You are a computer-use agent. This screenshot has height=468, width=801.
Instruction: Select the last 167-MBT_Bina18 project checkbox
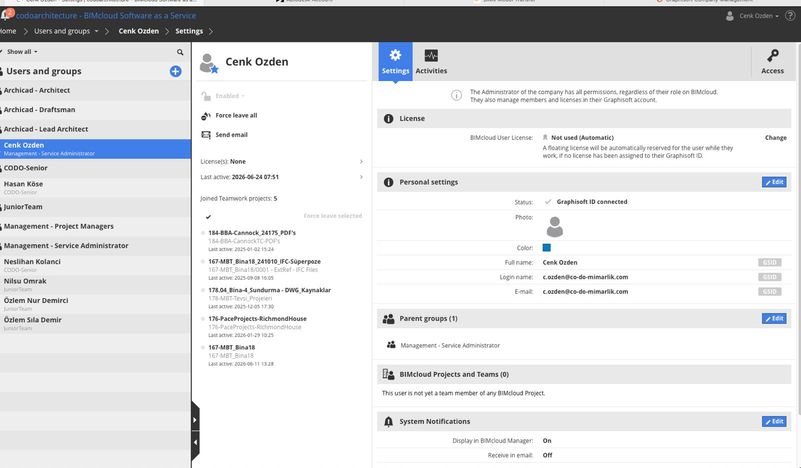coord(203,347)
